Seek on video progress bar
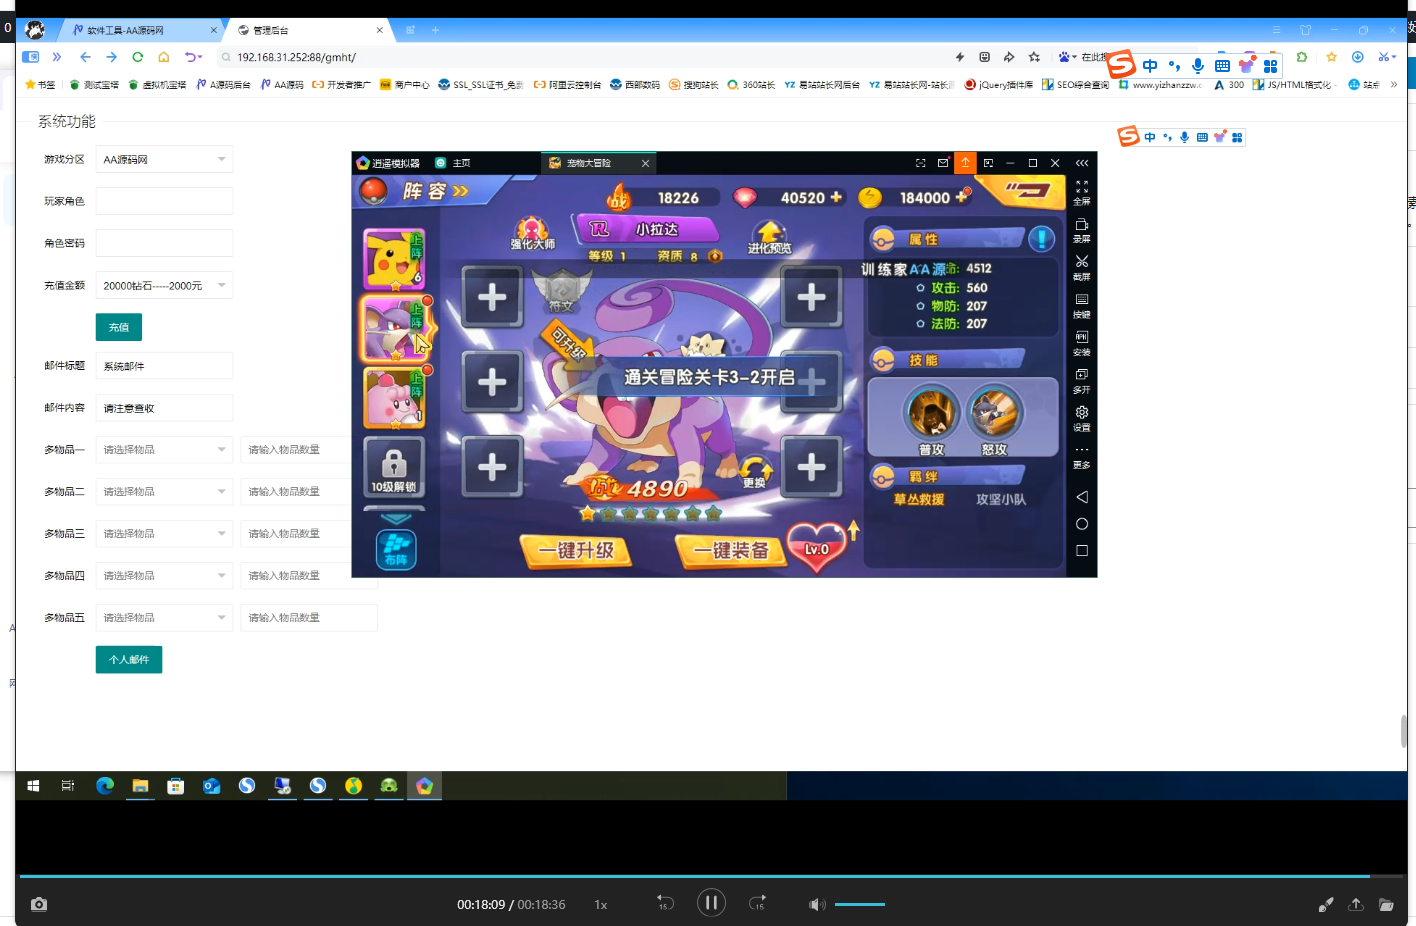Screen dimensions: 1416x926 (x=711, y=876)
